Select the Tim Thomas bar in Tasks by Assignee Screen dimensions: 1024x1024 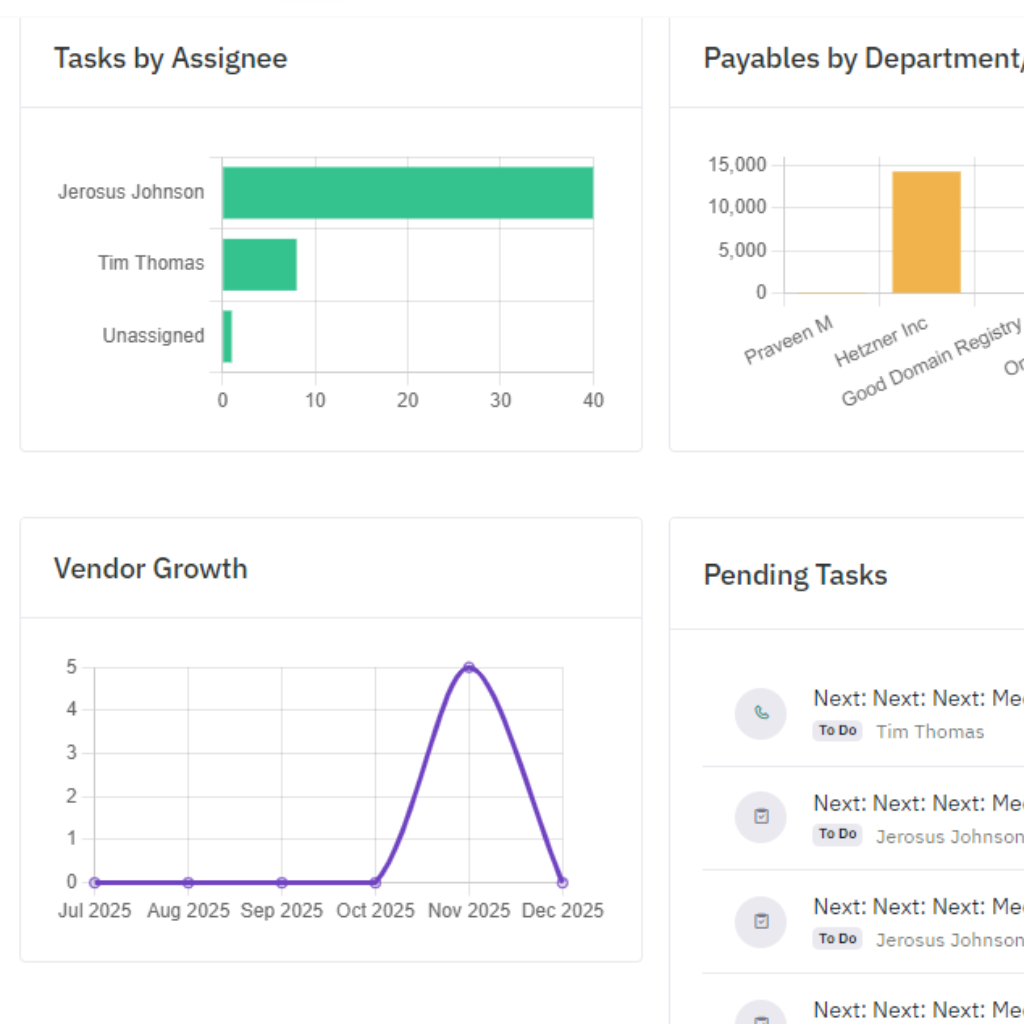pyautogui.click(x=258, y=263)
